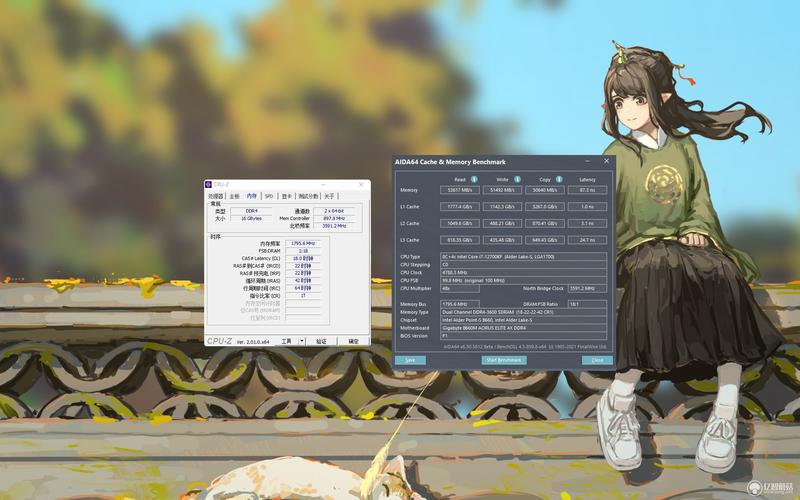Click the 内存频率 value 1795.6 MHz in CPU-Z

[x=303, y=243]
